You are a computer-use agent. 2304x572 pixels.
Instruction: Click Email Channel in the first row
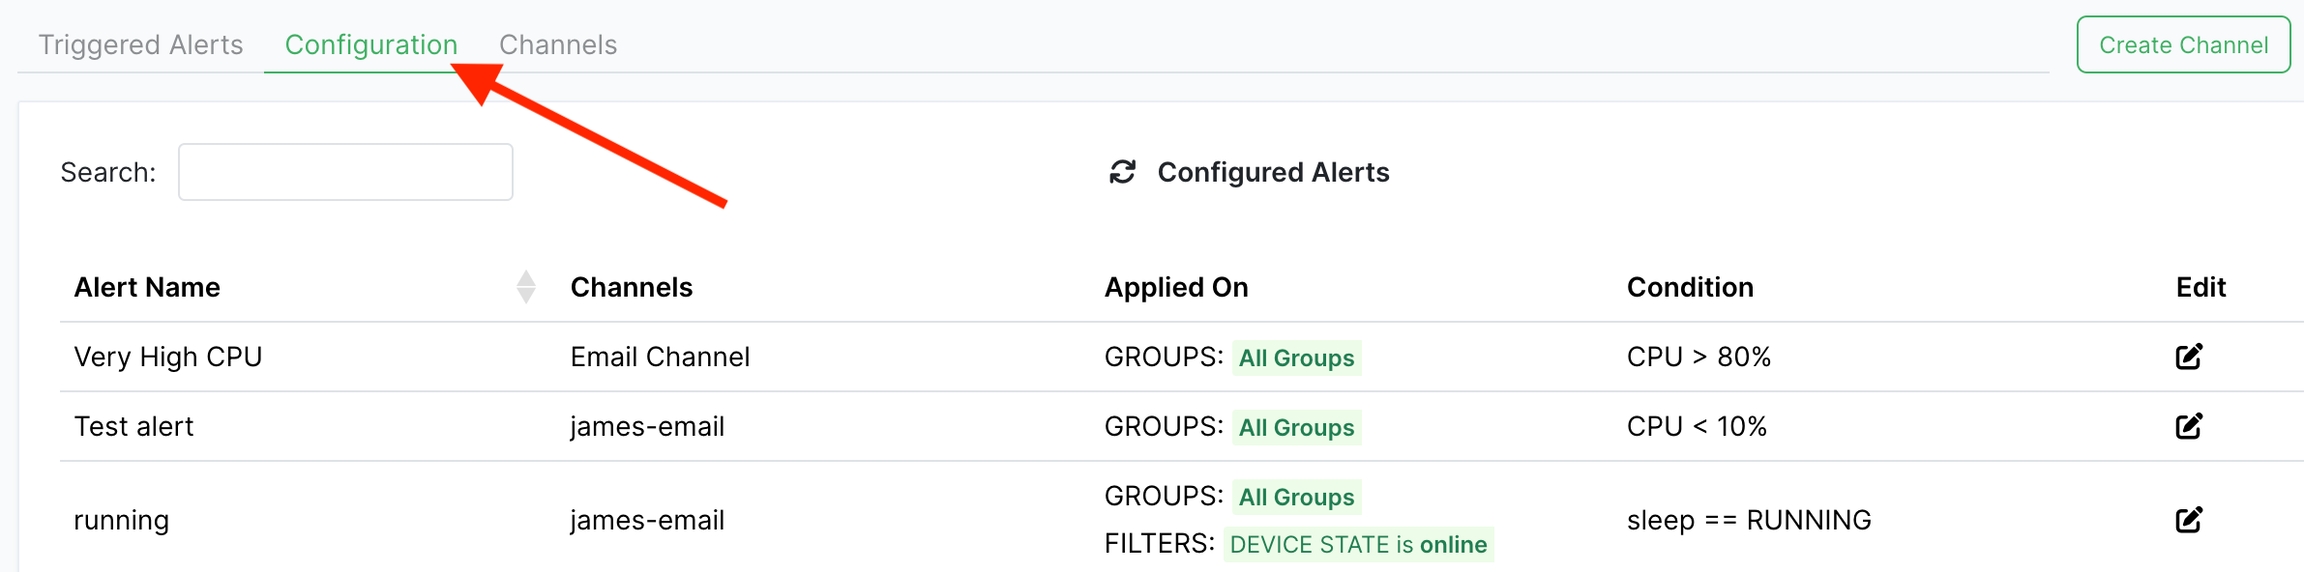[x=659, y=357]
